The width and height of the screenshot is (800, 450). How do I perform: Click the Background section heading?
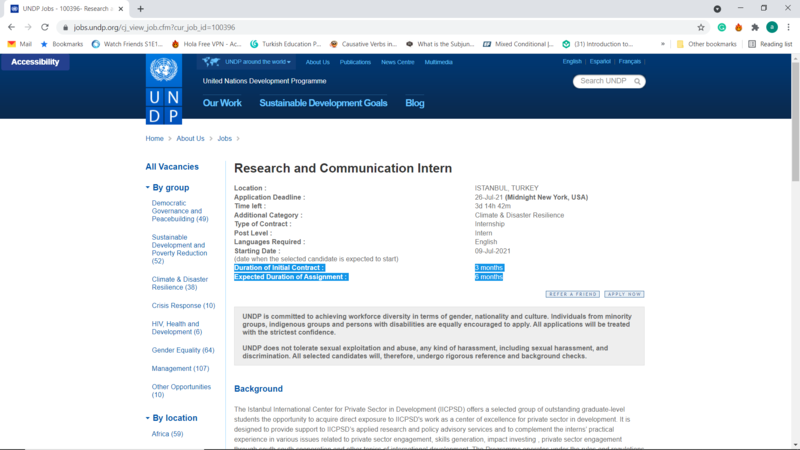point(258,389)
